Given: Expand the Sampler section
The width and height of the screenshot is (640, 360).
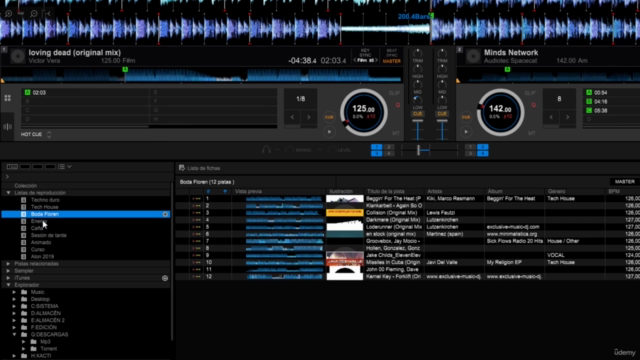Looking at the screenshot, I should tap(9, 271).
